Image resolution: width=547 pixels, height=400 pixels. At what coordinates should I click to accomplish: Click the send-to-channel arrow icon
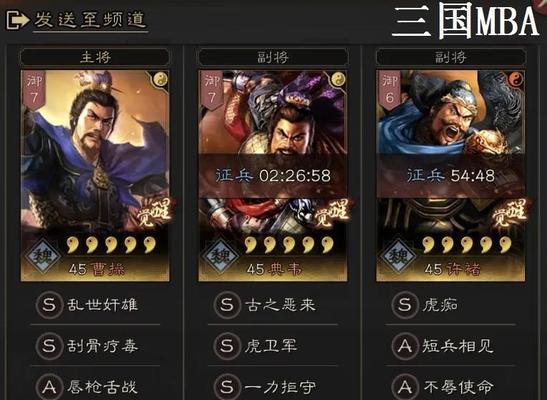pos(18,20)
